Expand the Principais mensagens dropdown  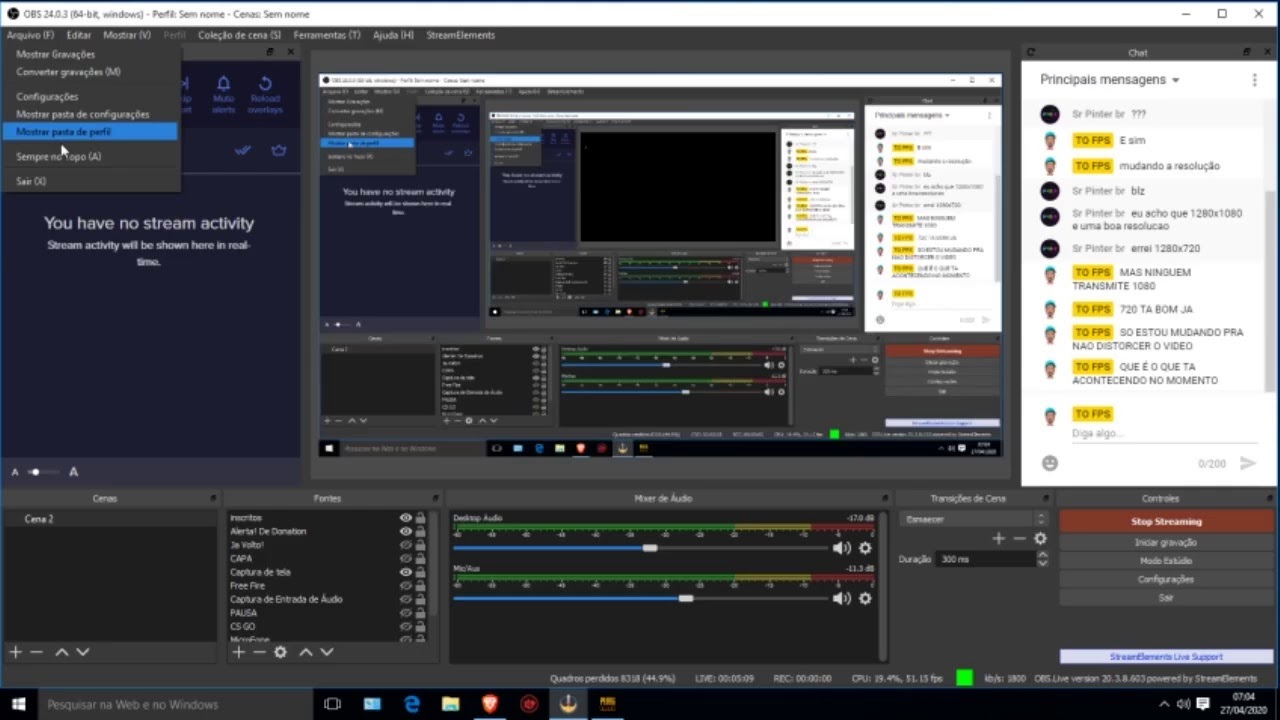click(x=1109, y=80)
